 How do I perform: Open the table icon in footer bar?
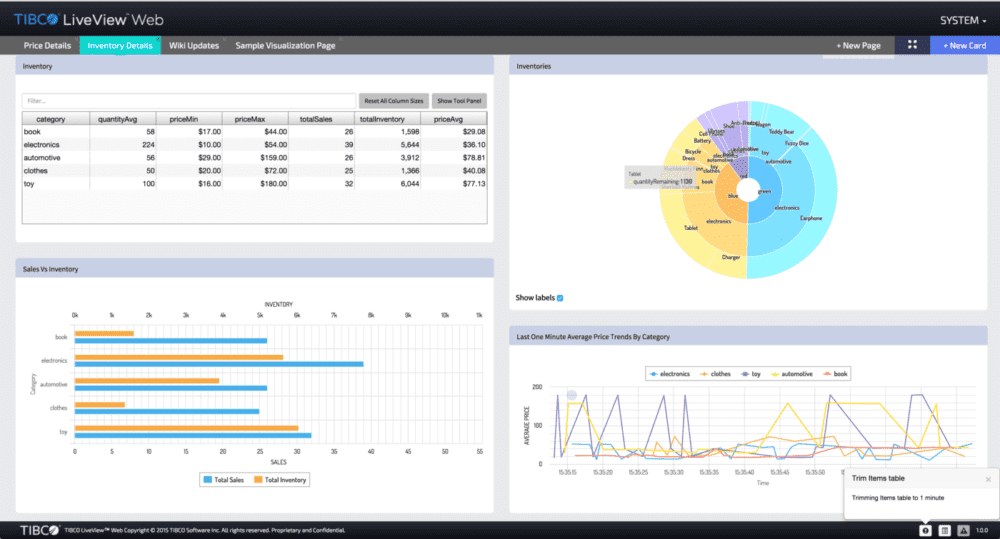coord(945,530)
